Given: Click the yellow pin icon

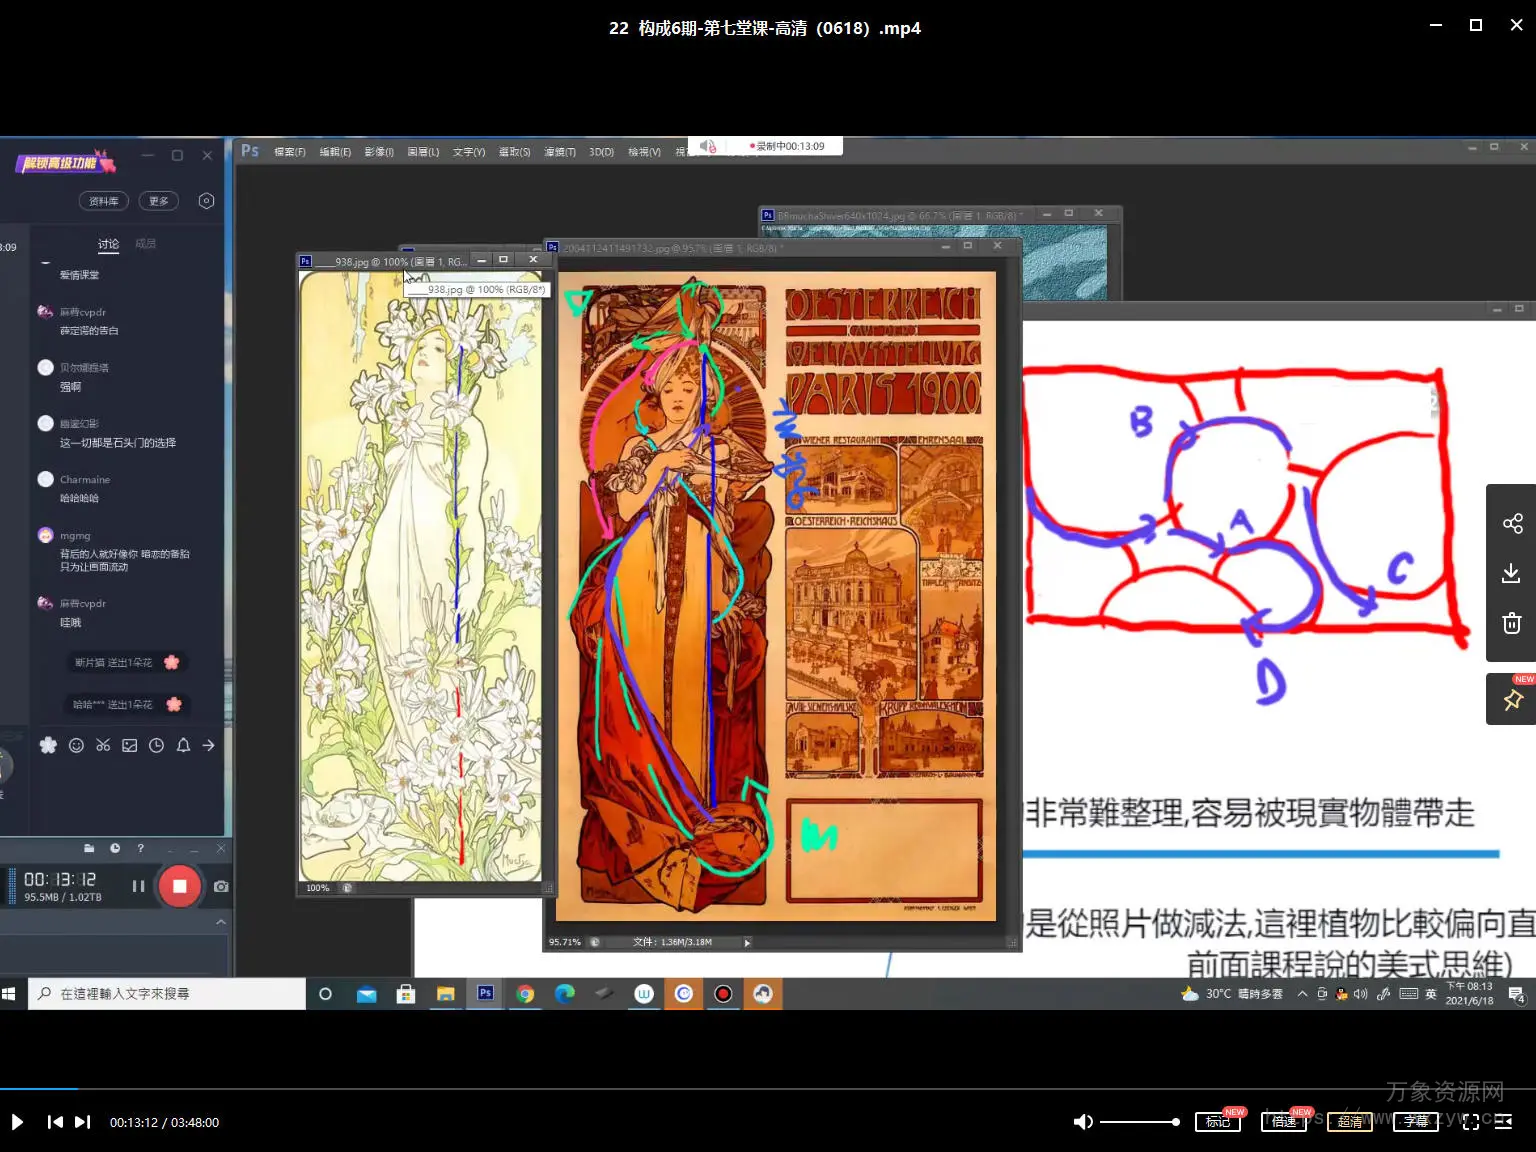Looking at the screenshot, I should 1512,700.
